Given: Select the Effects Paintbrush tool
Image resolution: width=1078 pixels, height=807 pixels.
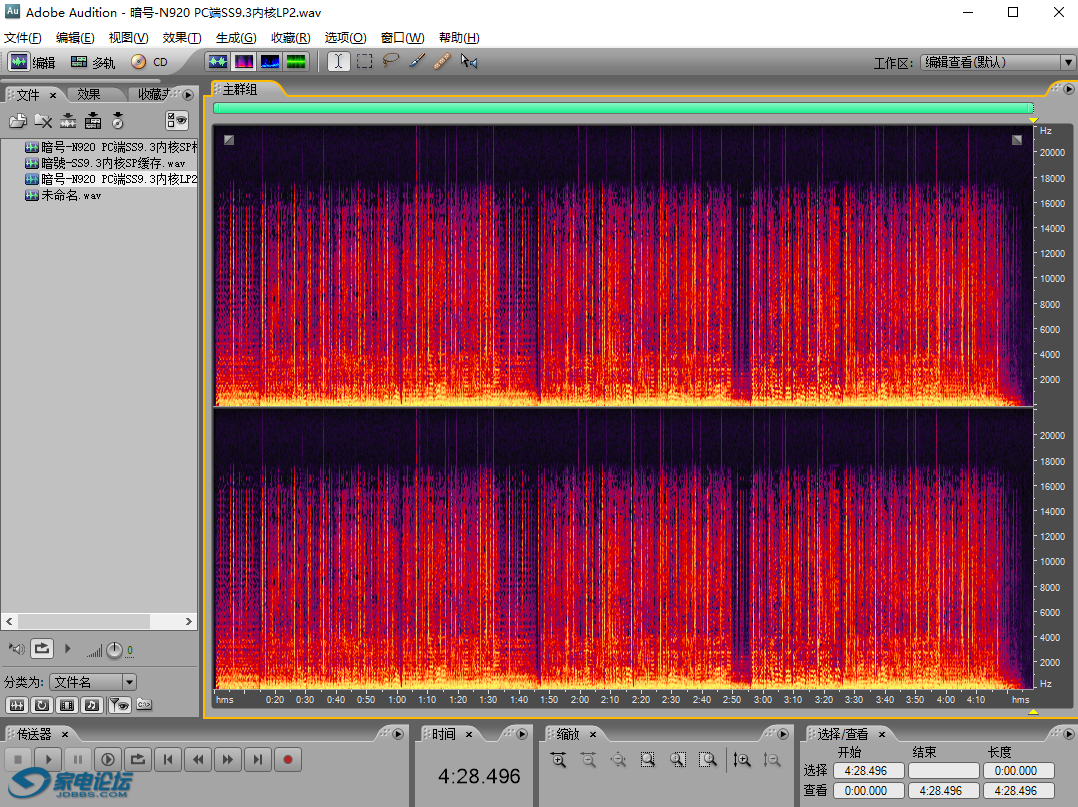Looking at the screenshot, I should (417, 61).
